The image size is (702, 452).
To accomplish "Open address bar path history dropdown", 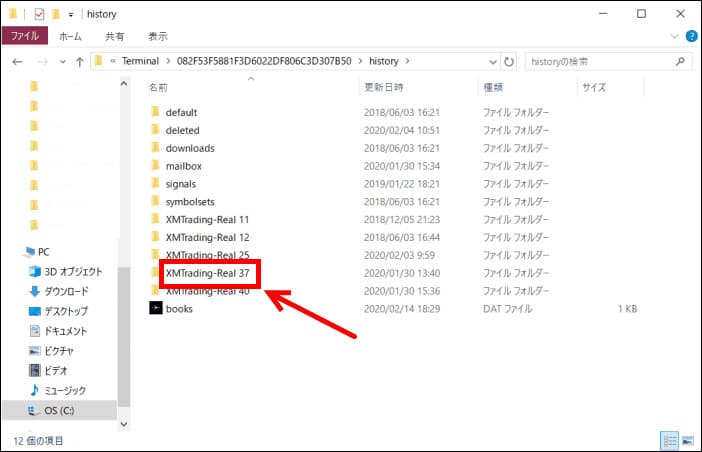I will [489, 61].
